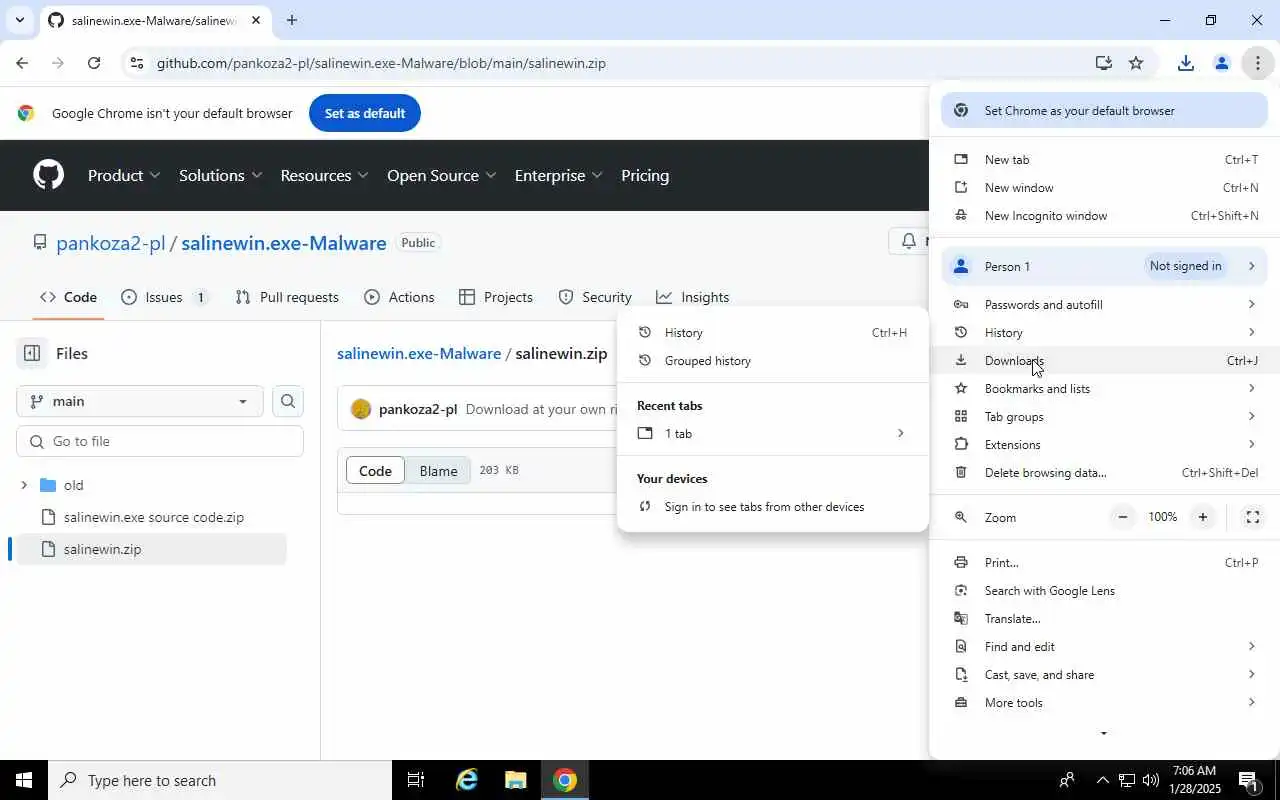Click Set Chrome as your default browser
1280x800 pixels.
[x=1104, y=111]
